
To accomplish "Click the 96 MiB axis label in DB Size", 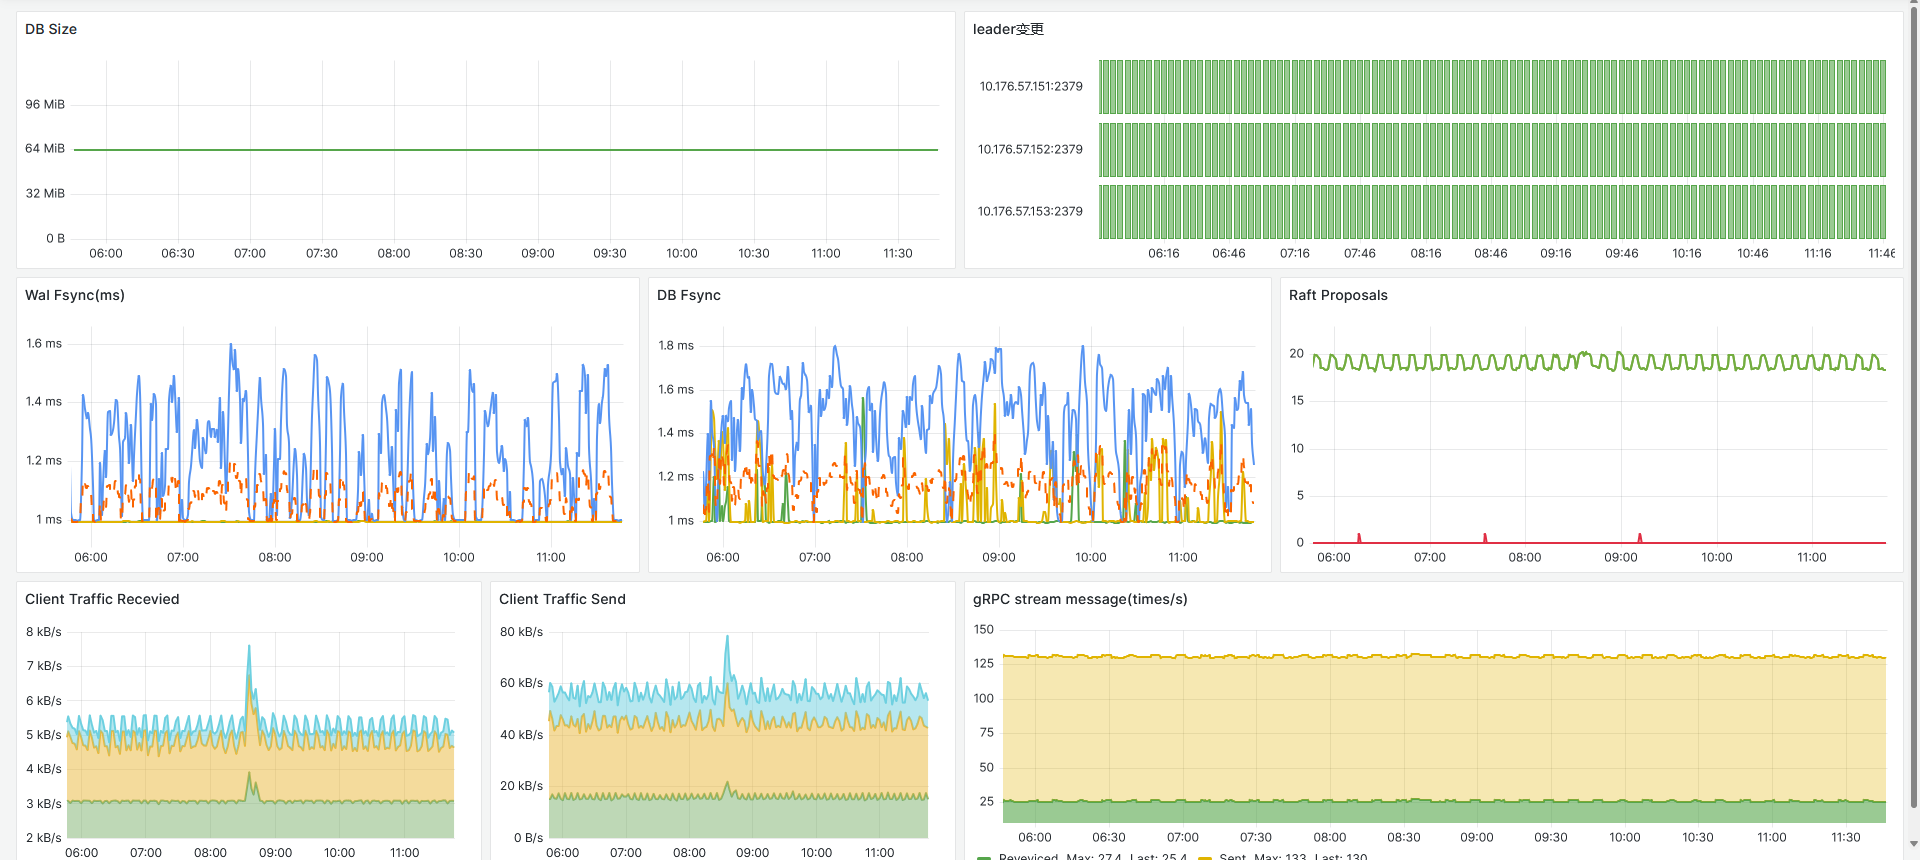I will (45, 105).
